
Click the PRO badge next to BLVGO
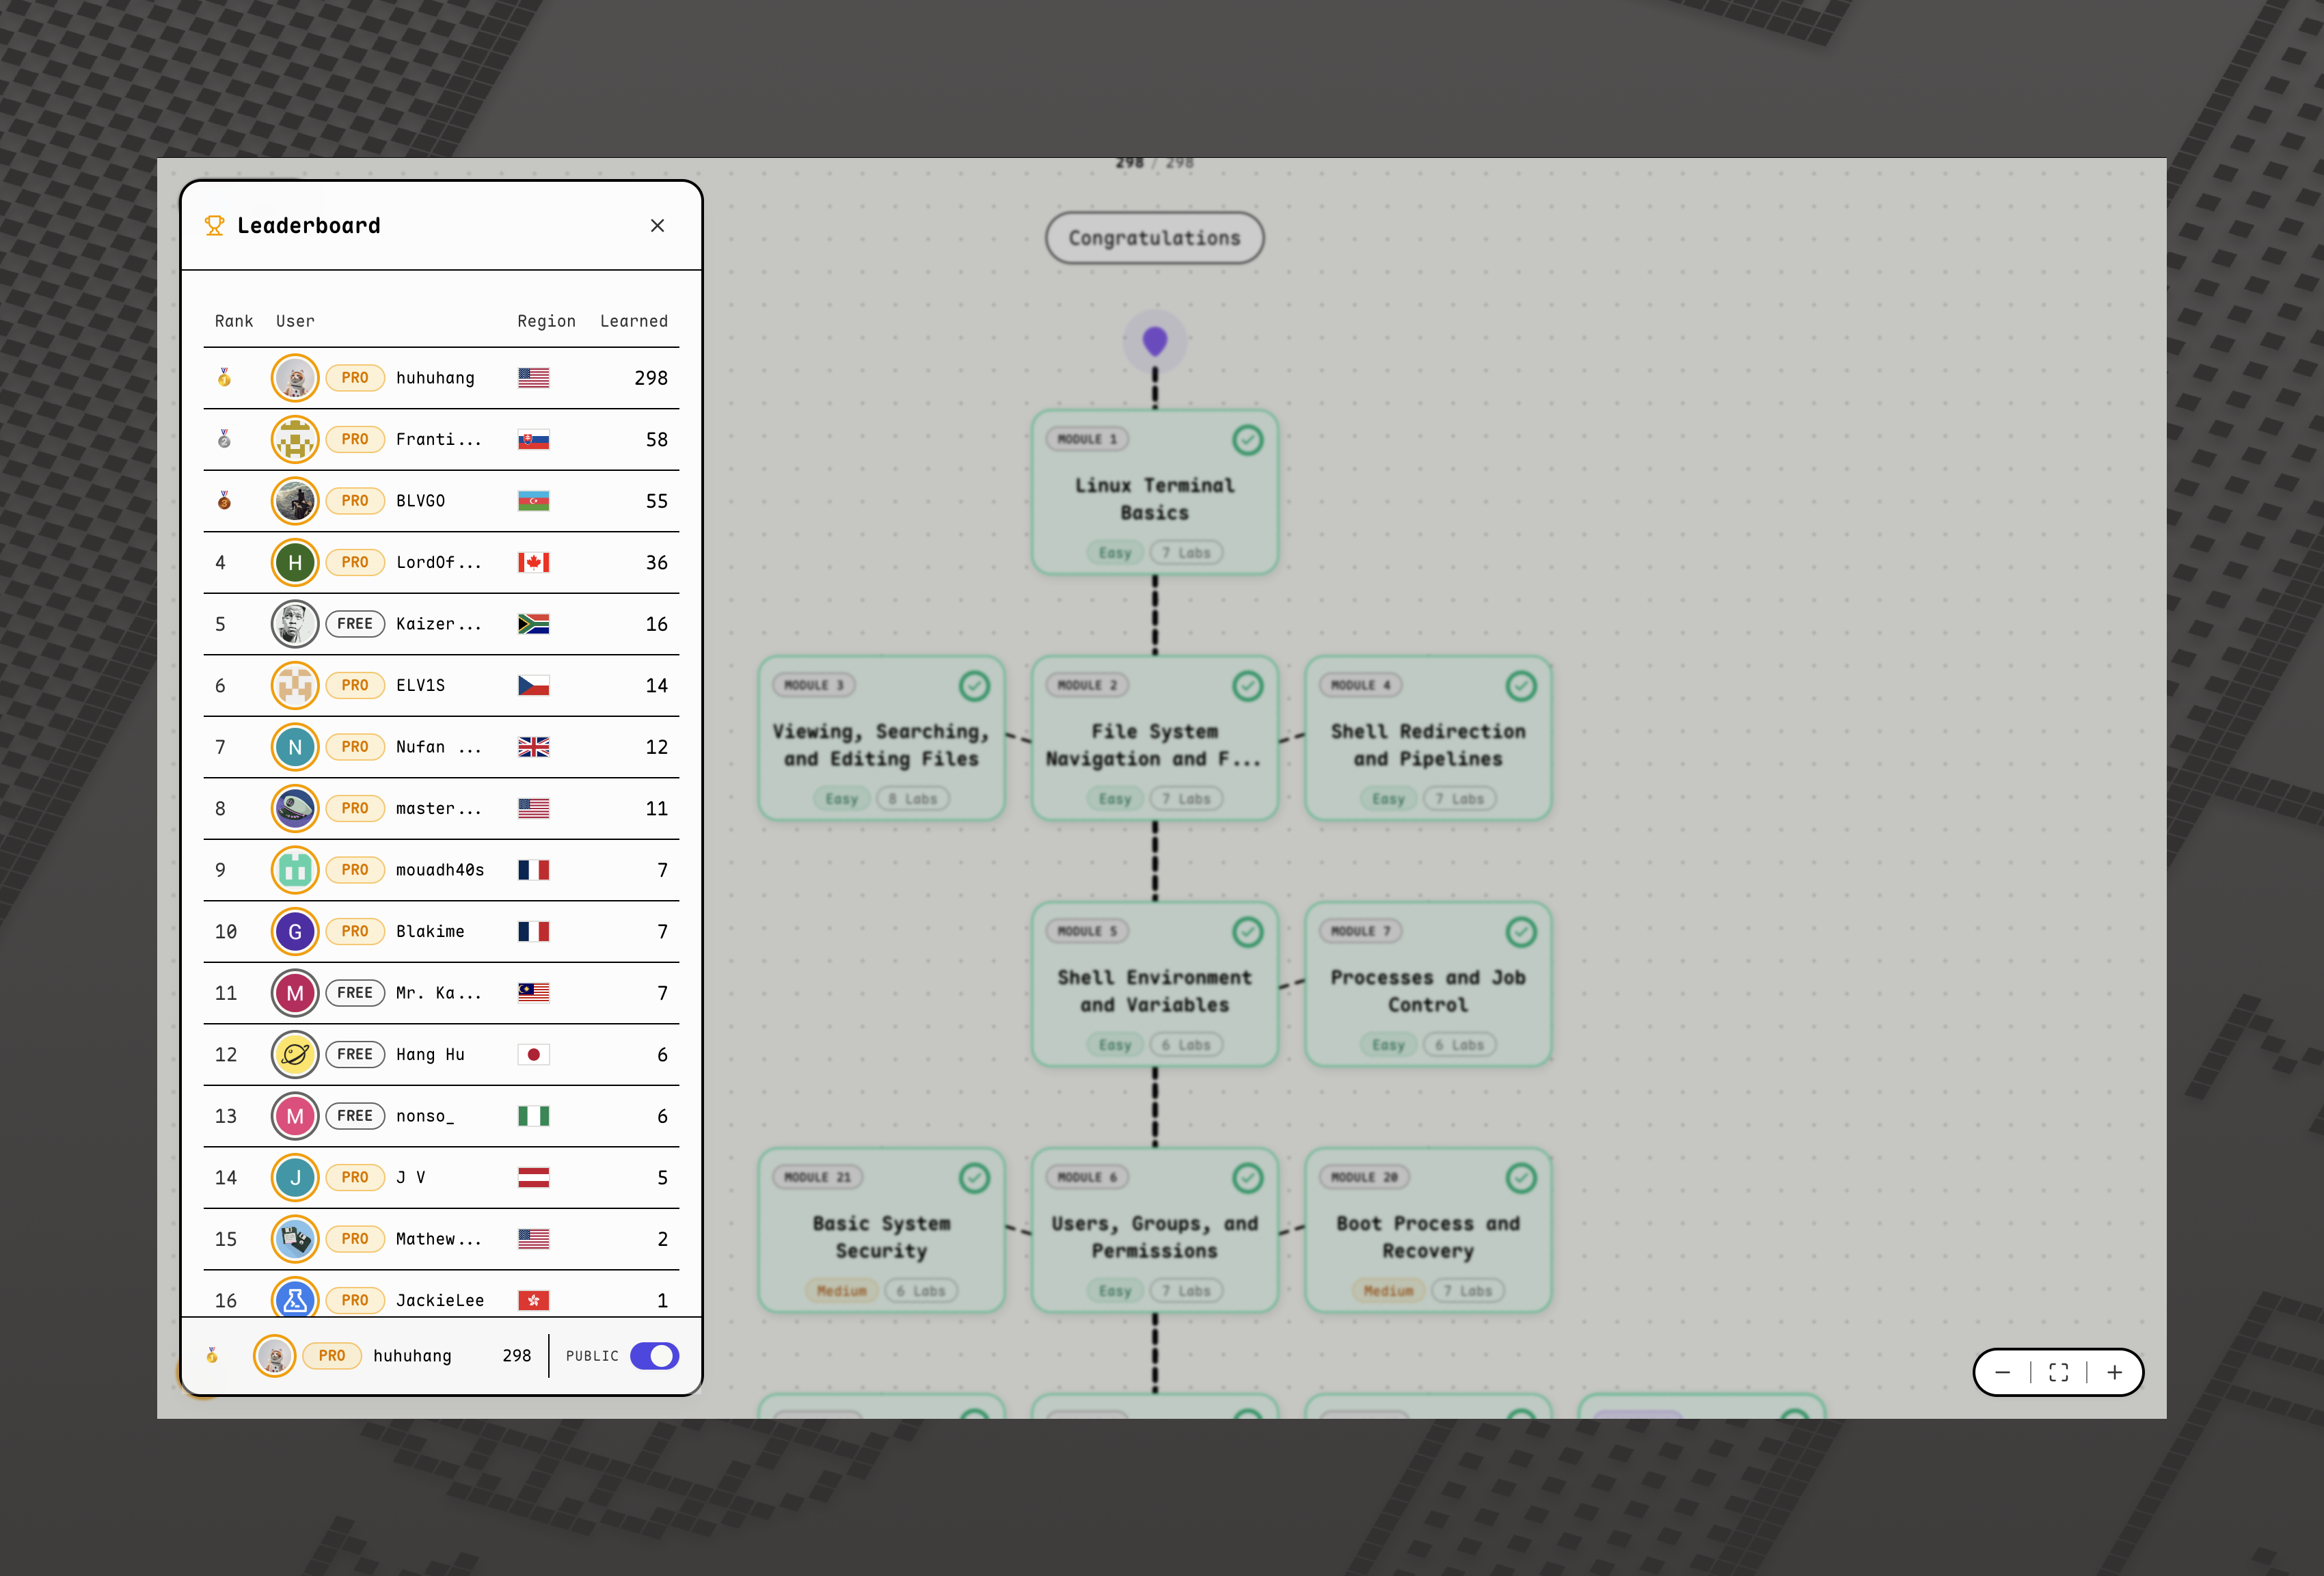[355, 501]
